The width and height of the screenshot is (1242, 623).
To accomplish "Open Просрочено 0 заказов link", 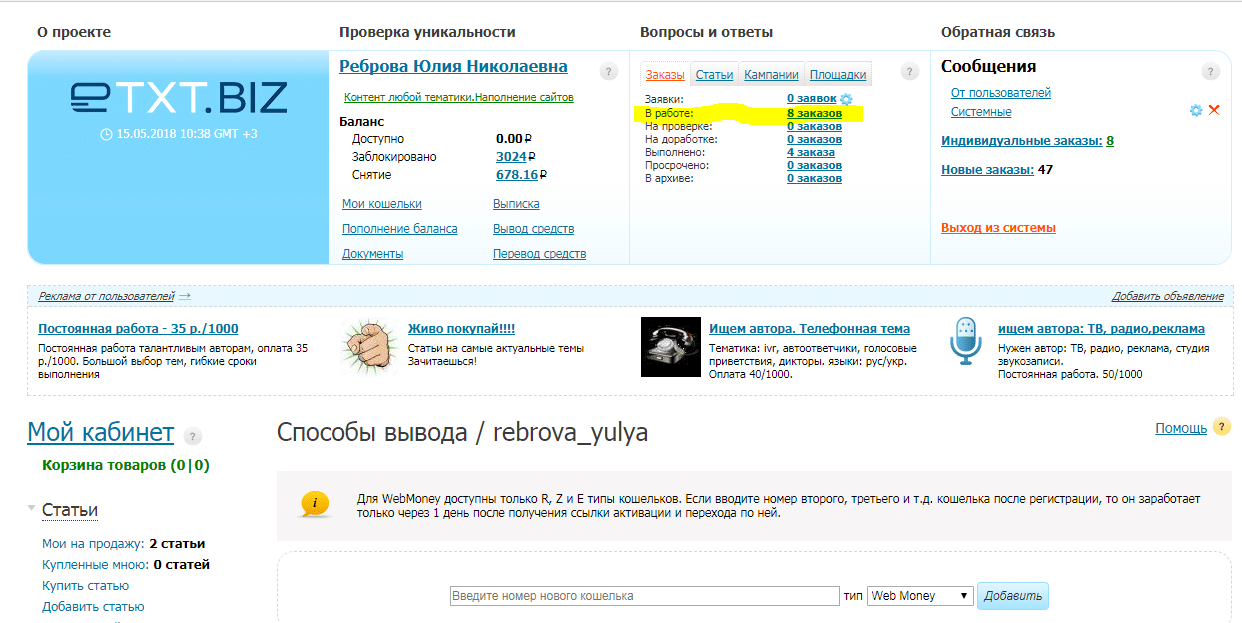I will [814, 165].
